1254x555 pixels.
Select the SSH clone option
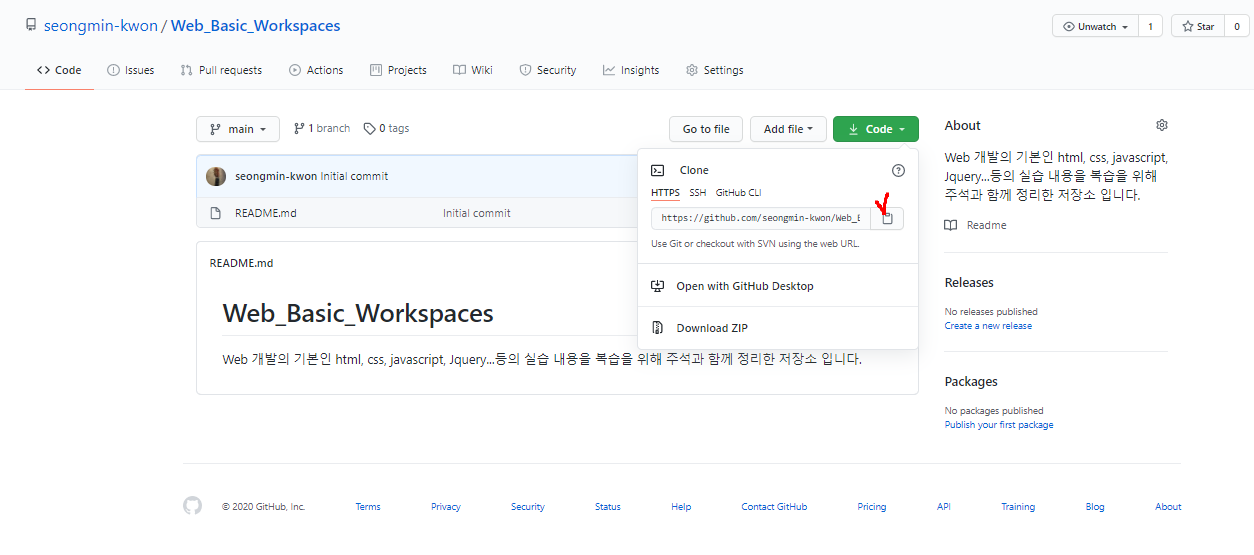point(697,193)
